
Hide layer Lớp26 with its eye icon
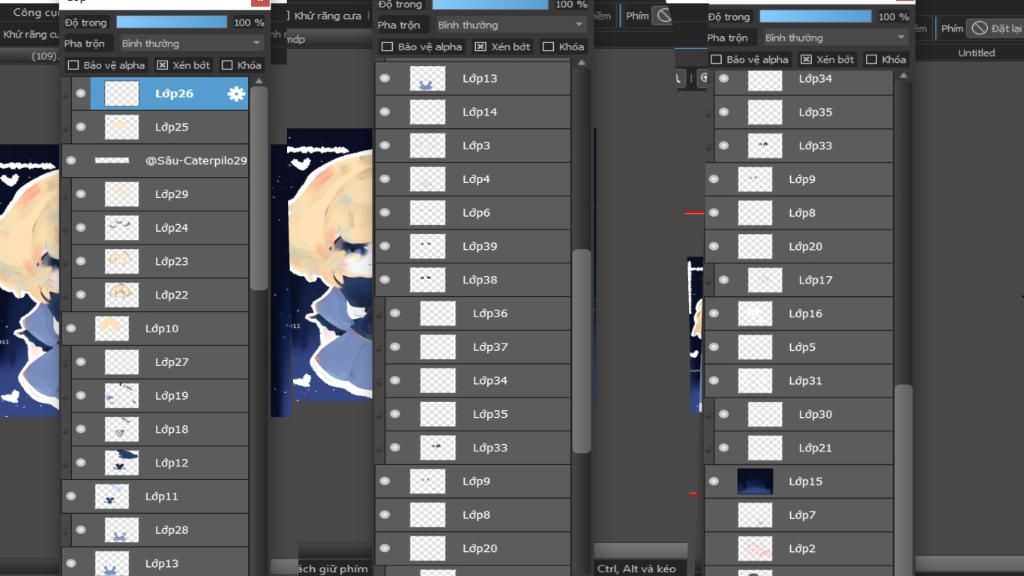click(80, 93)
